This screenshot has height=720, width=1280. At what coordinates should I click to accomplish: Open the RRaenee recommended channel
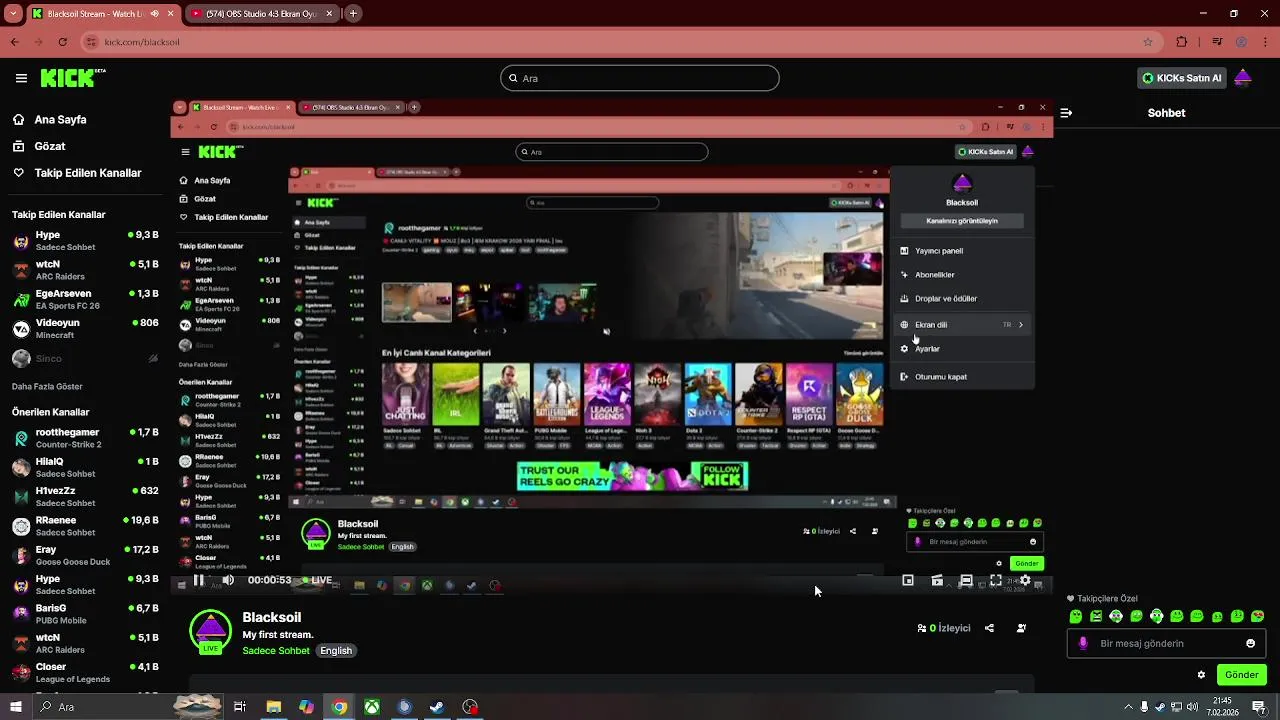[85, 526]
